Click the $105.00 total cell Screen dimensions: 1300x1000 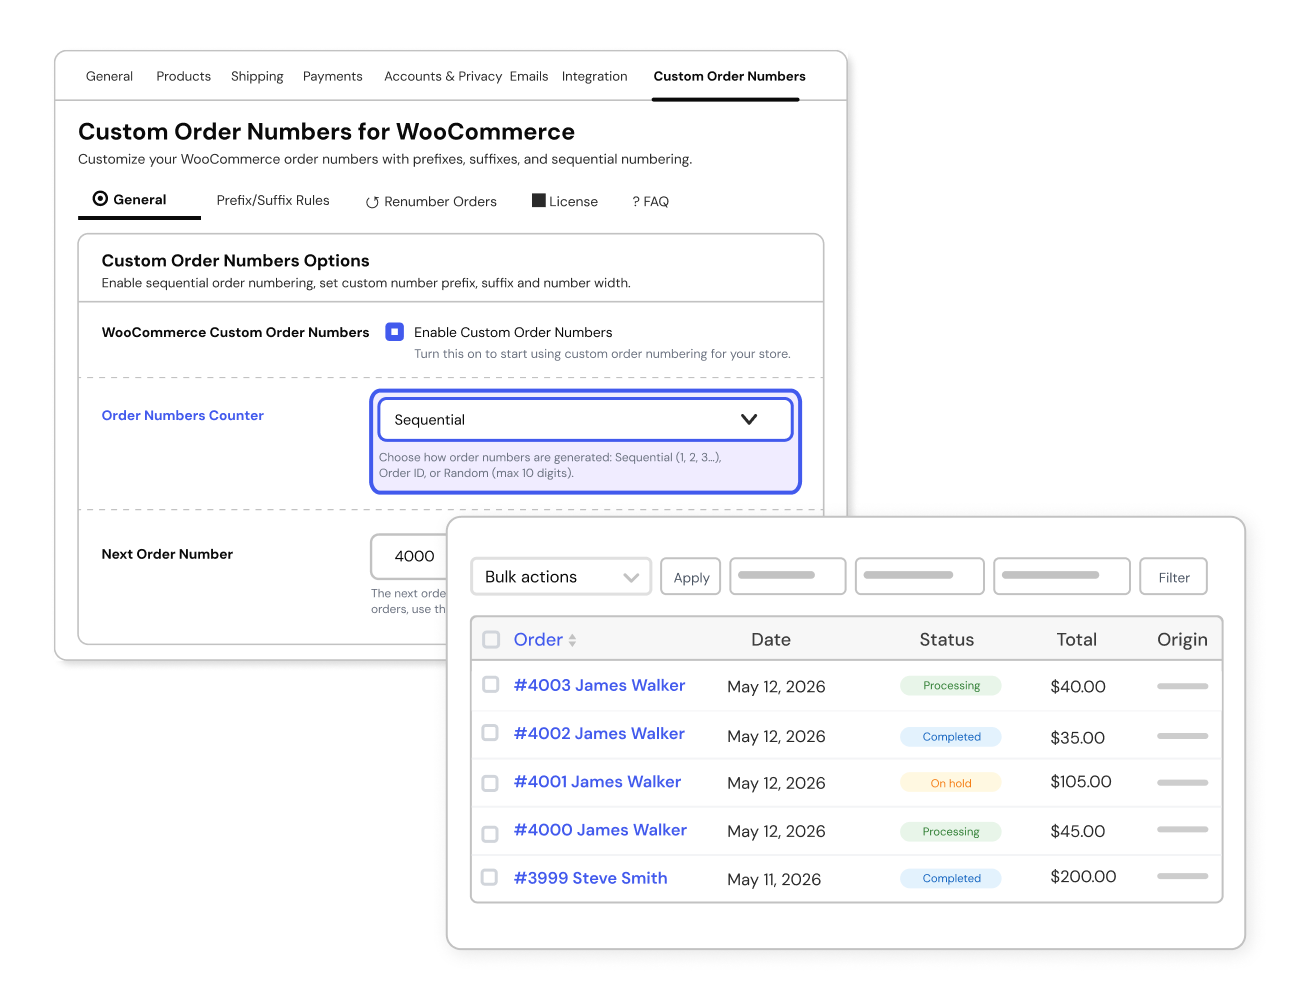pyautogui.click(x=1081, y=781)
